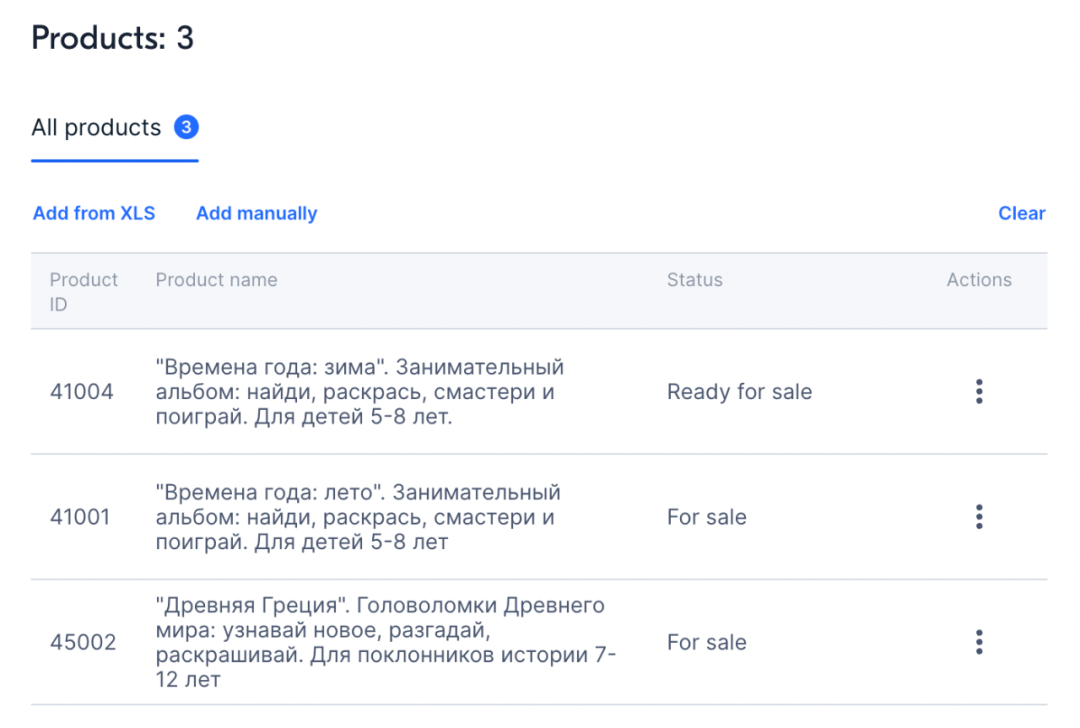Open three-dot menu for product 45002
1080x728 pixels.
click(979, 642)
